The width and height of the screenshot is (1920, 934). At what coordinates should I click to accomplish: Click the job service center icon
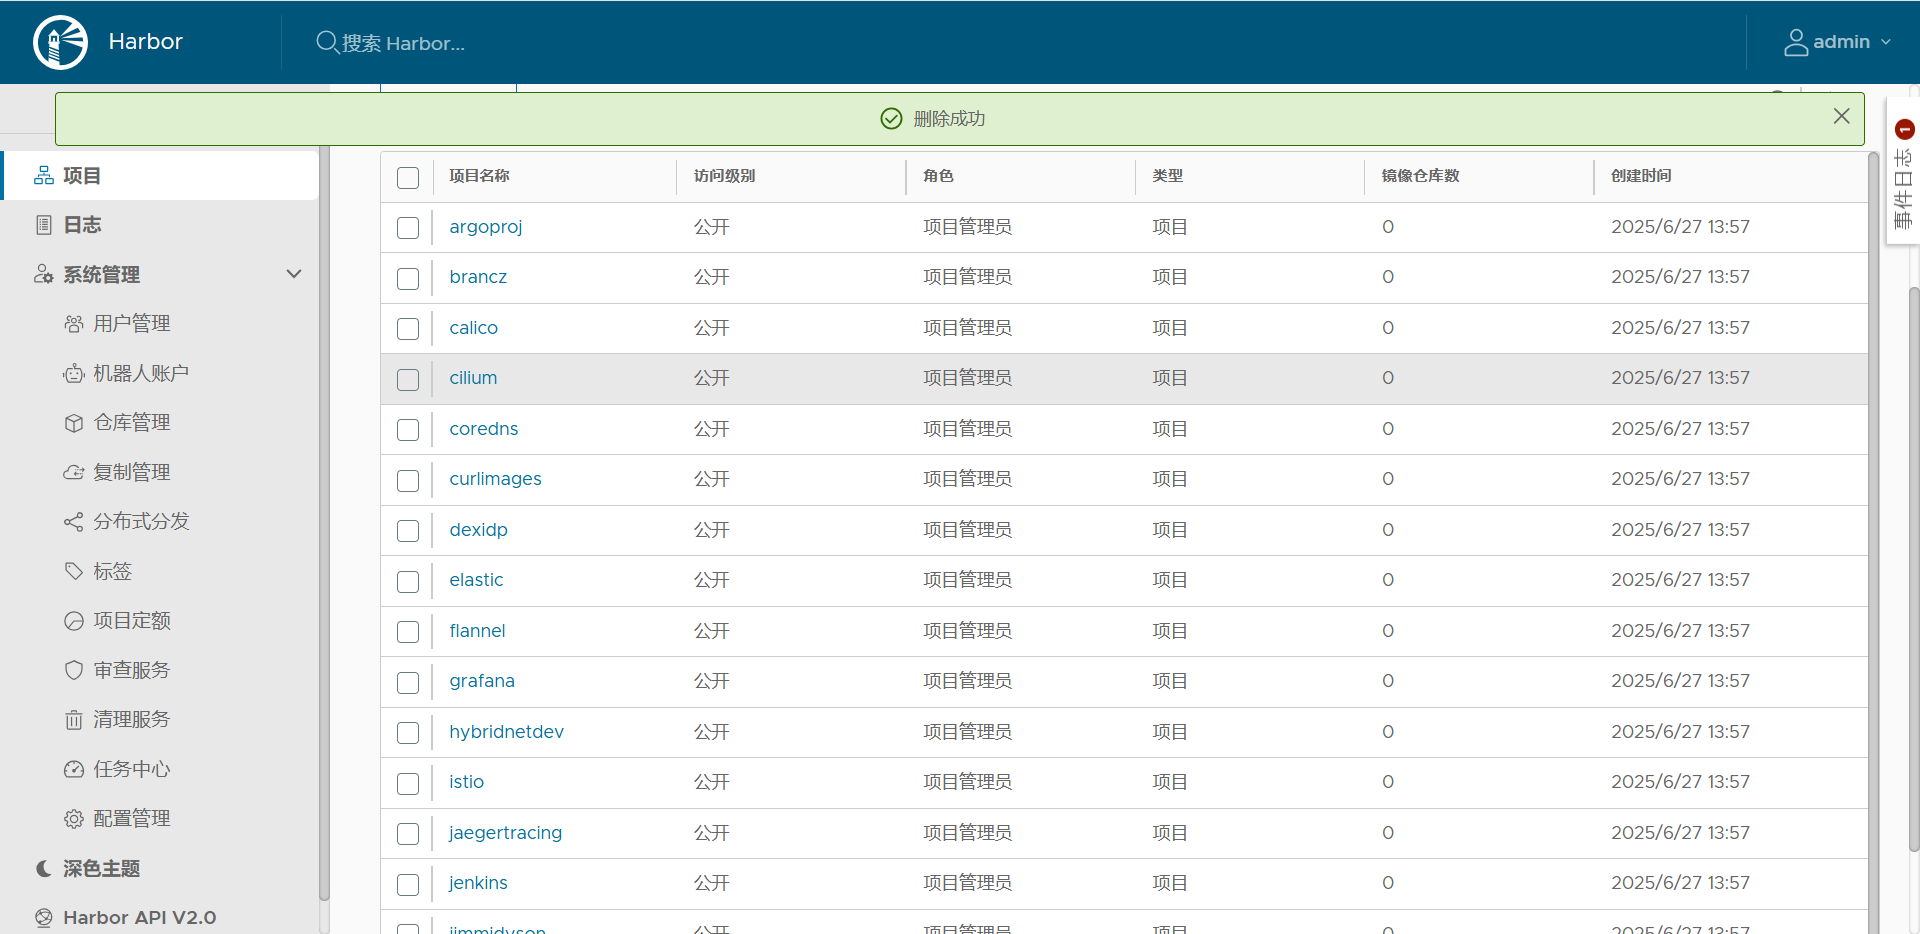[74, 769]
